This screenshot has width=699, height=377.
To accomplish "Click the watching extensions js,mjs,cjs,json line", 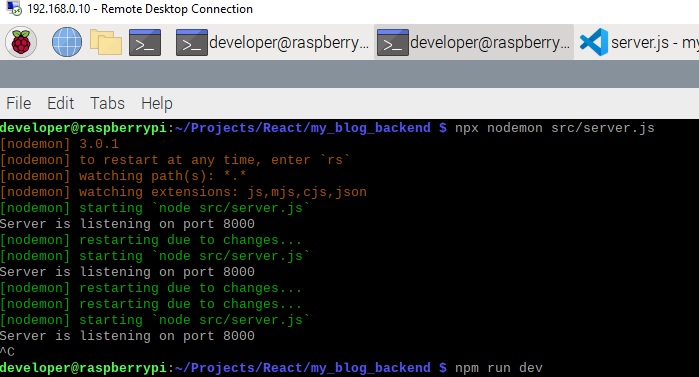I will click(x=183, y=192).
